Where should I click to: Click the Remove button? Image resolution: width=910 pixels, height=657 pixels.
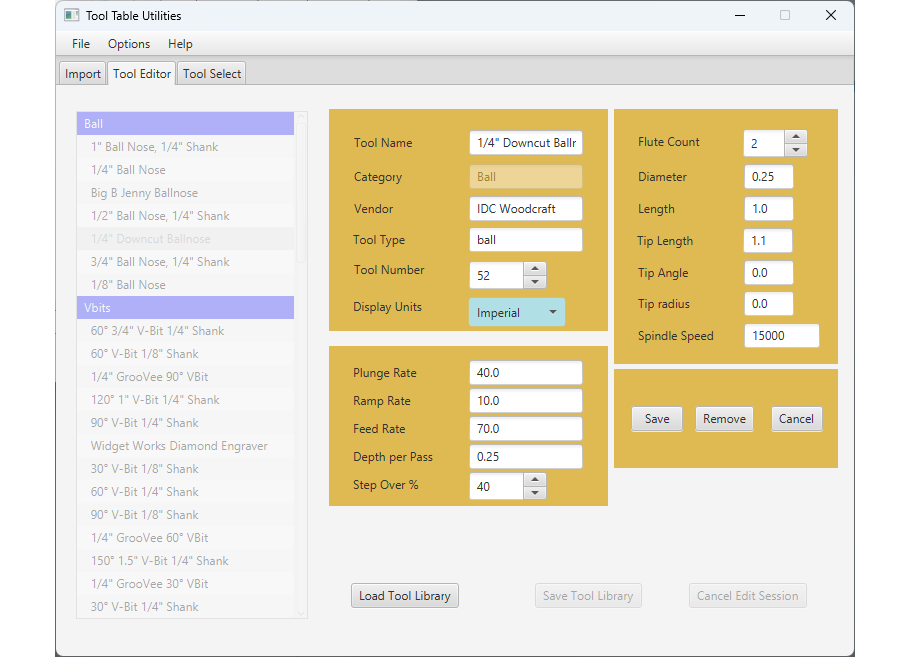[724, 419]
